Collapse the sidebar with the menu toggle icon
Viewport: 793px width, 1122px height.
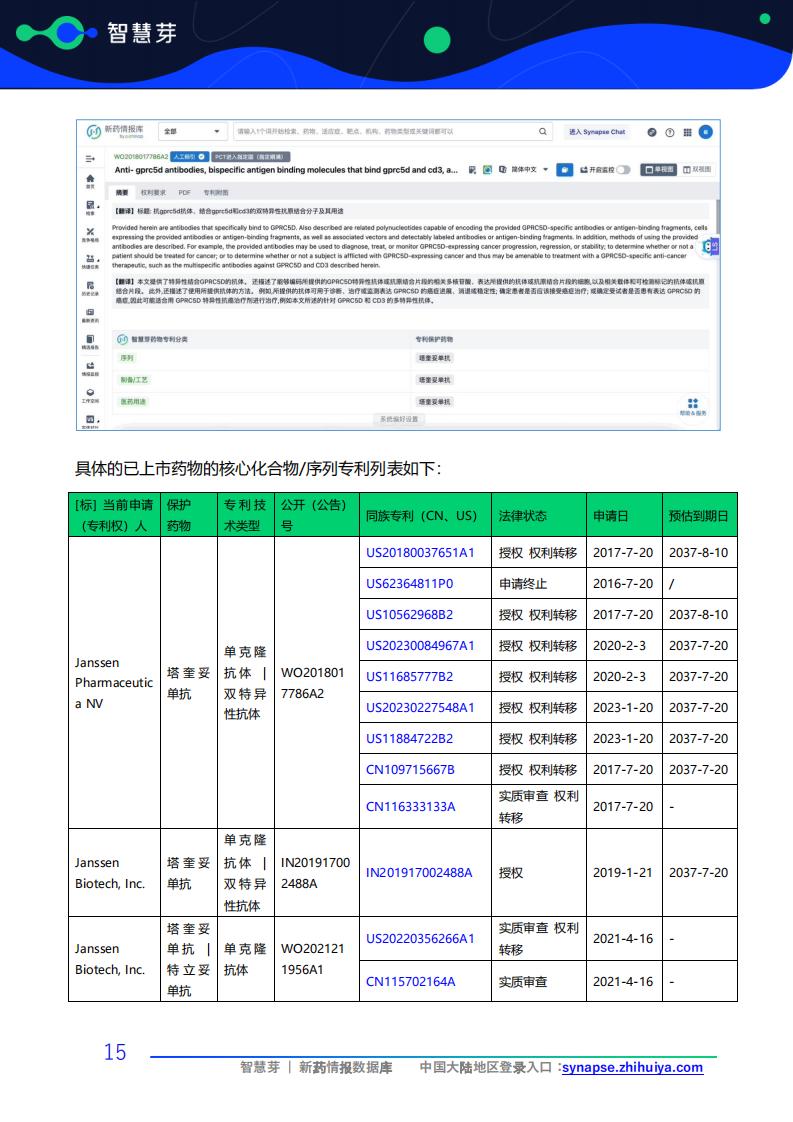click(x=90, y=159)
